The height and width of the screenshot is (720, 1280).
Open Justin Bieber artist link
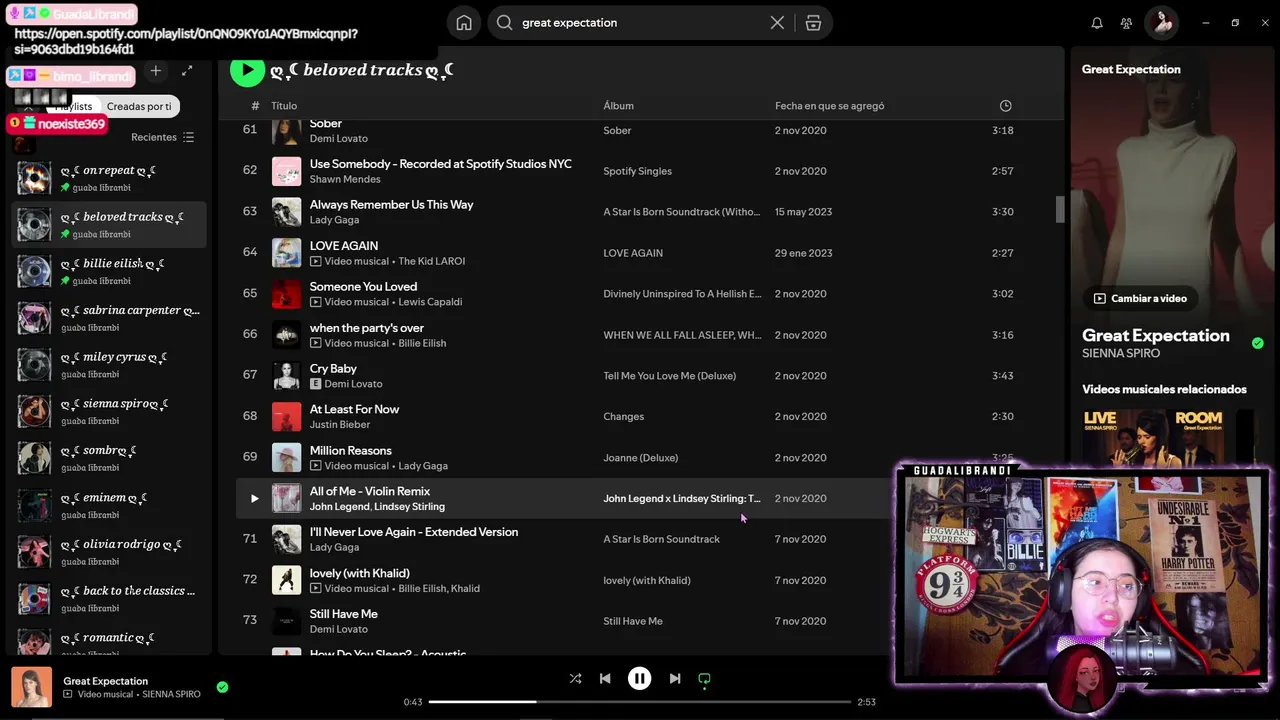pos(340,425)
